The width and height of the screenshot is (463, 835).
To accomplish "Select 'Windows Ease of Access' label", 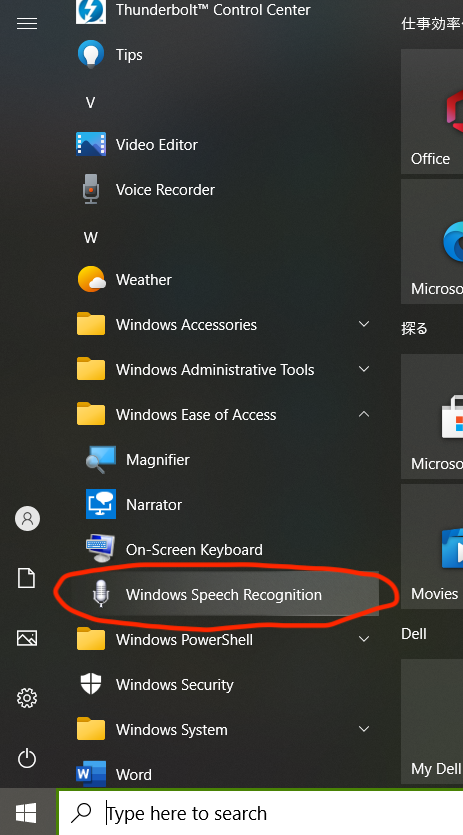I will (x=196, y=414).
